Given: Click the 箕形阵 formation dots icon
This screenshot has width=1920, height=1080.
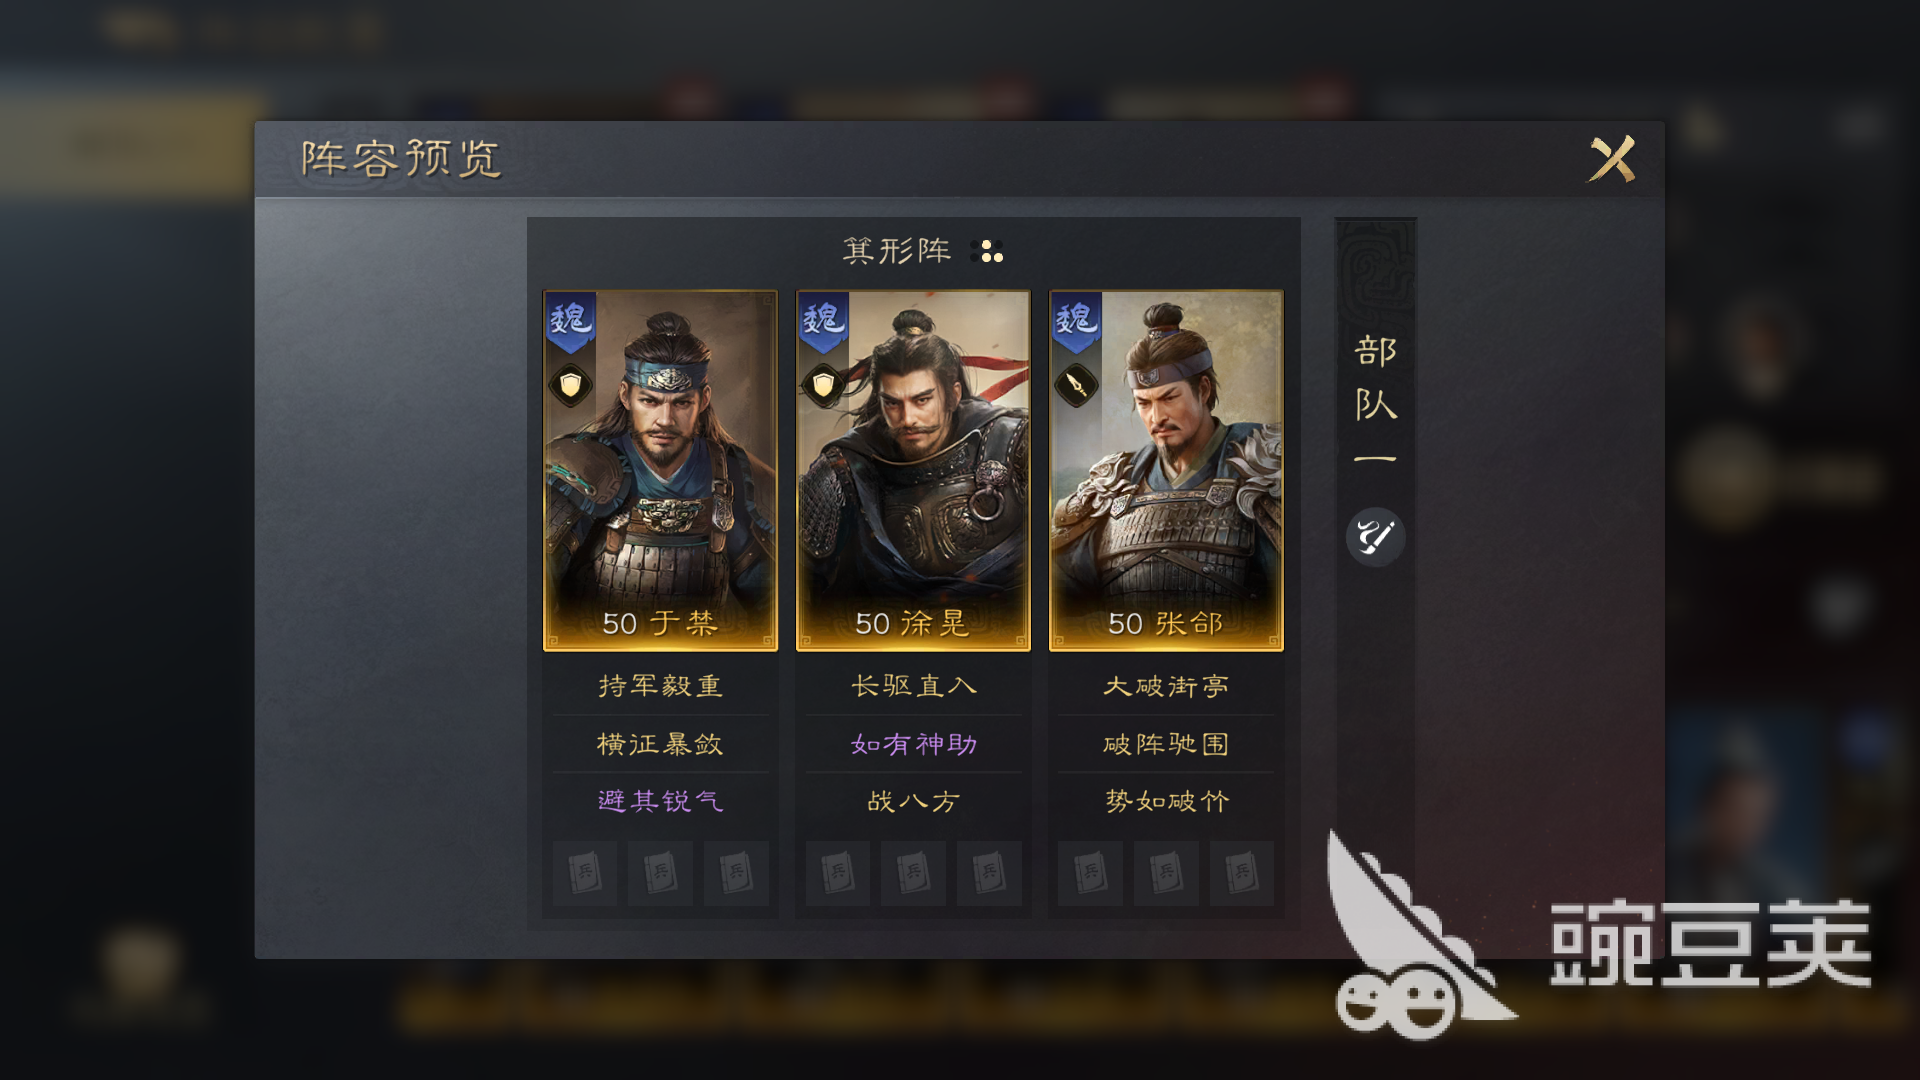Looking at the screenshot, I should click(987, 251).
